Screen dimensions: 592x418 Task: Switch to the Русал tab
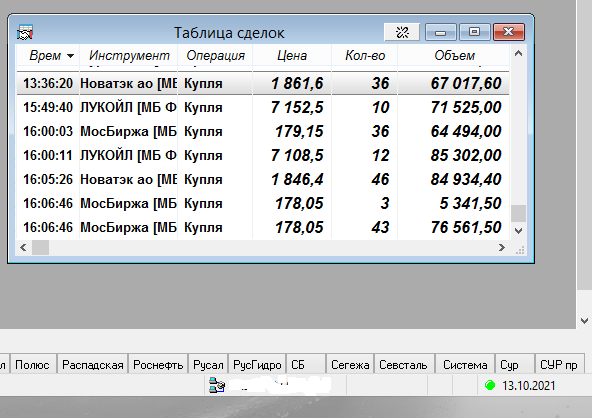(x=208, y=365)
